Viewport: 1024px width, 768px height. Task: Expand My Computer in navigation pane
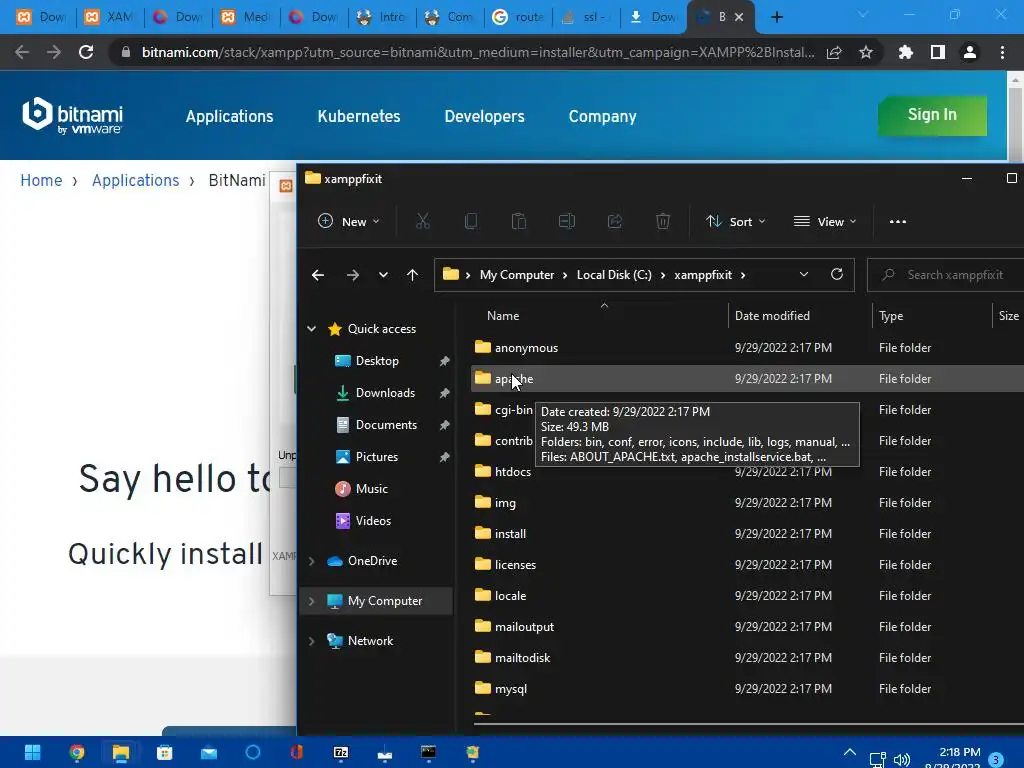click(x=312, y=601)
